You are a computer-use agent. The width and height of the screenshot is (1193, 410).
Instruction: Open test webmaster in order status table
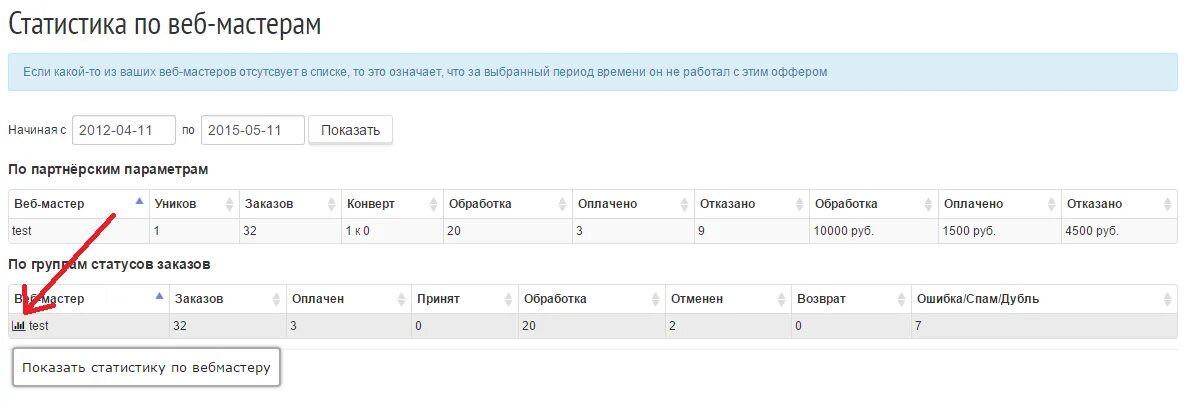coord(38,326)
